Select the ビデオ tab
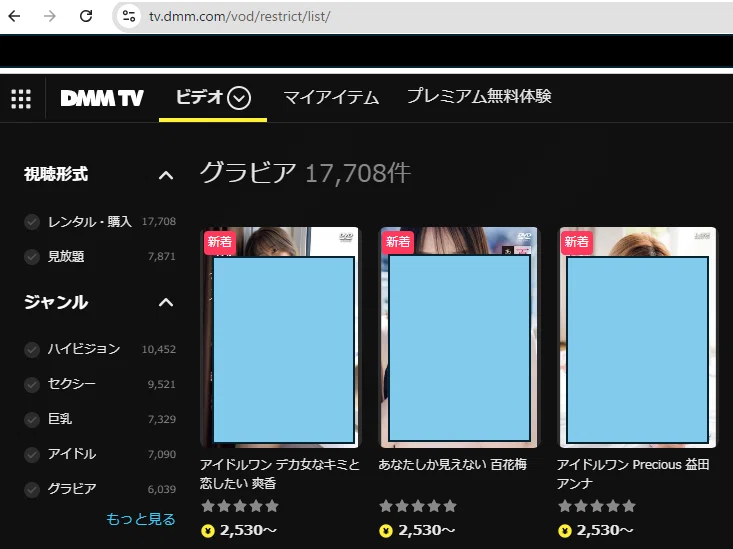 213,98
